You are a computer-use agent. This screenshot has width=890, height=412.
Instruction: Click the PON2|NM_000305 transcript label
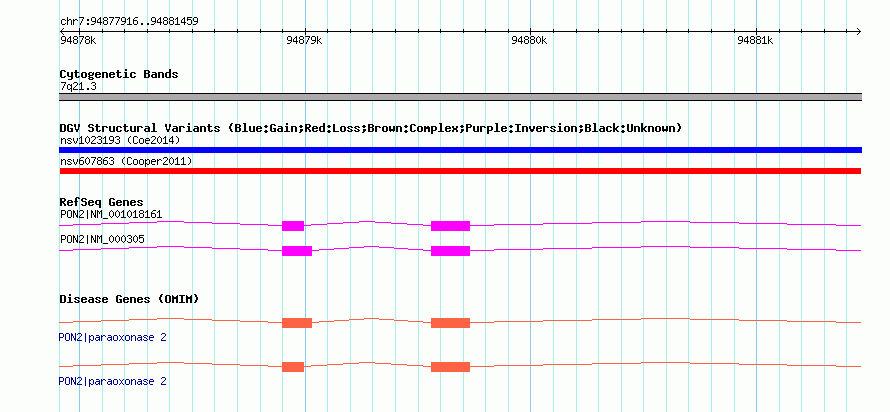coord(102,239)
